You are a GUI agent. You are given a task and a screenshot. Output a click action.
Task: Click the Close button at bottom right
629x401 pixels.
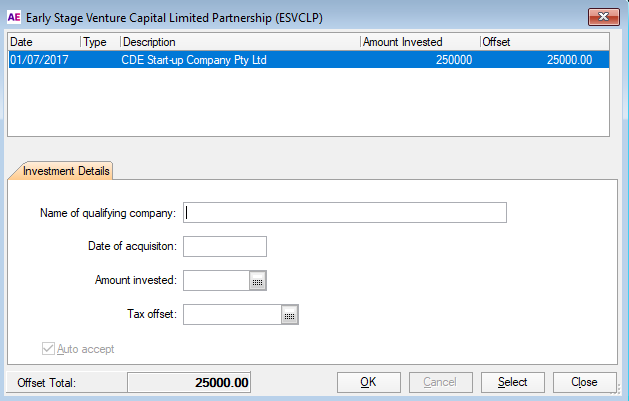[x=584, y=382]
